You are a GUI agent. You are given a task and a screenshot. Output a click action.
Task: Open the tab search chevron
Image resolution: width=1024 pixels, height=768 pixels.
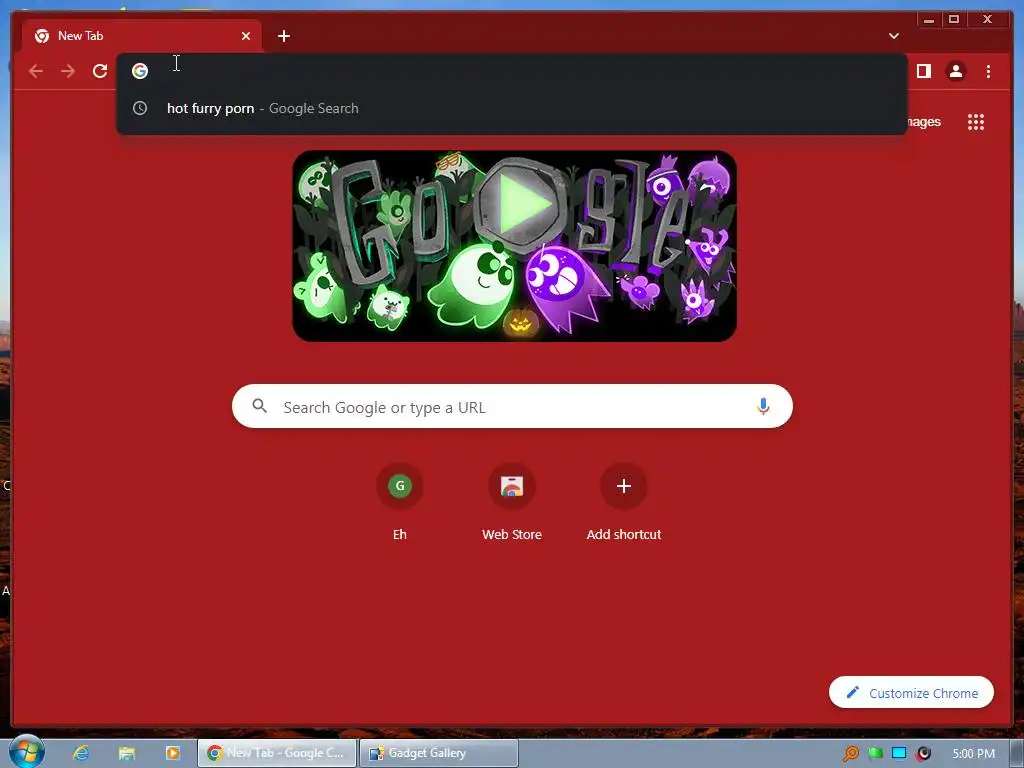[x=893, y=36]
